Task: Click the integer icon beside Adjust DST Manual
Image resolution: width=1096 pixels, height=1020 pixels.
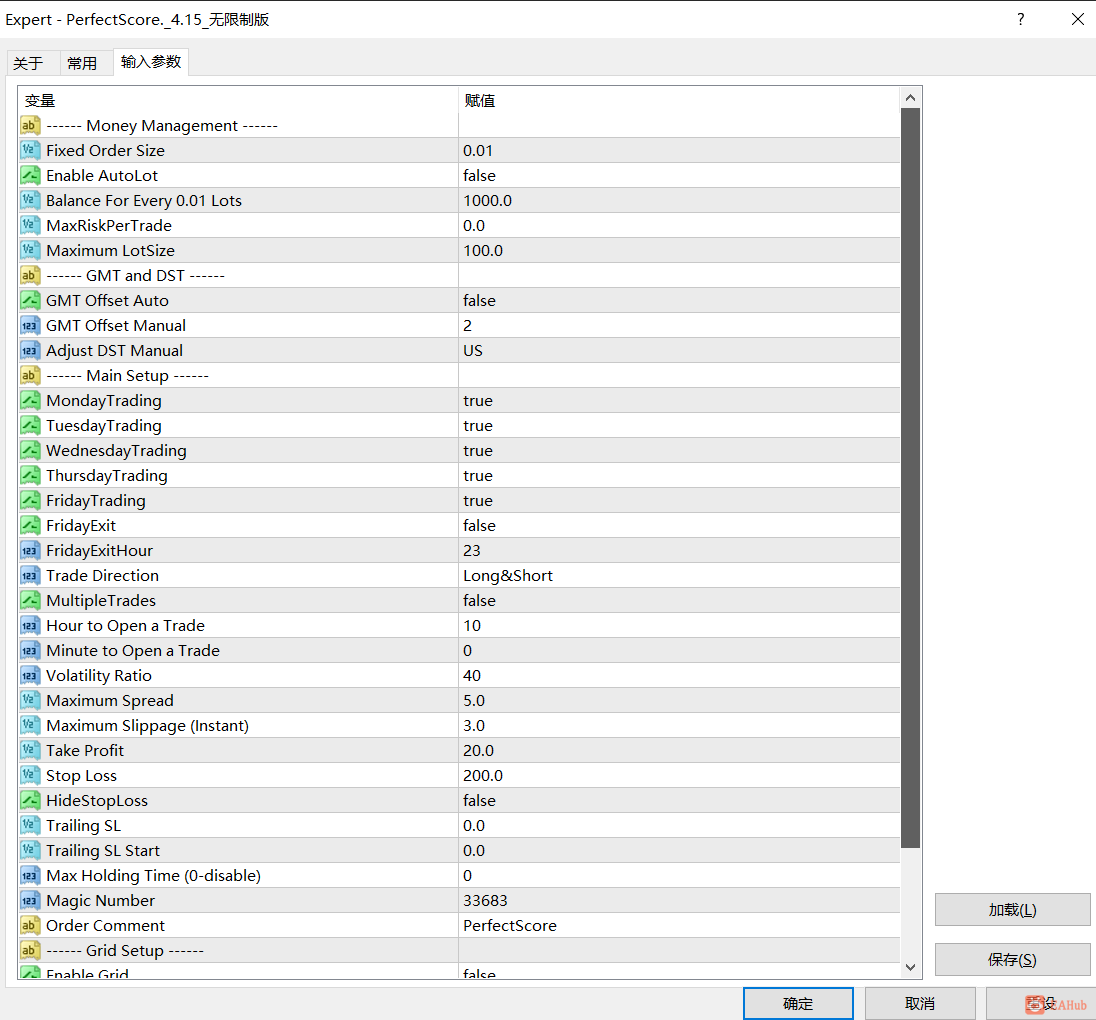Action: click(30, 350)
